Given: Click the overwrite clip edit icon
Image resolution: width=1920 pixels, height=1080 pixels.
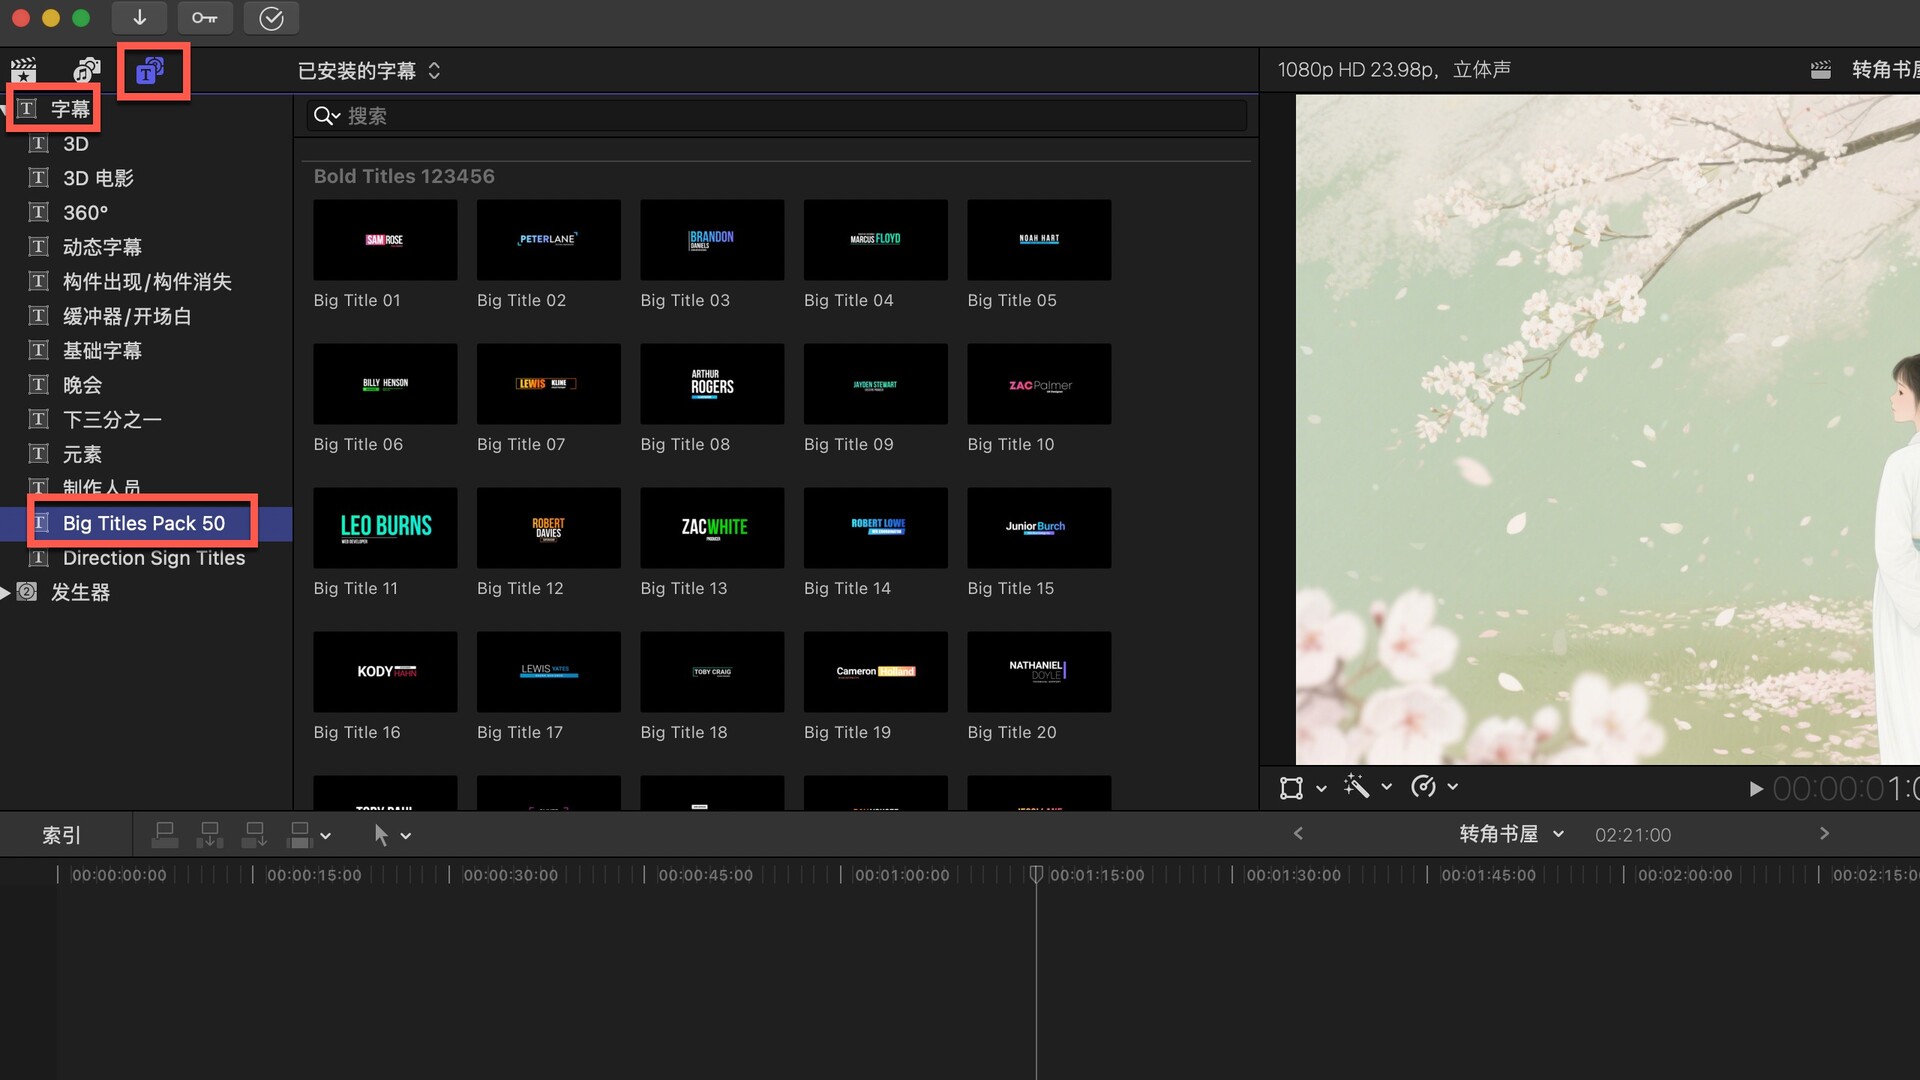Looking at the screenshot, I should 300,834.
